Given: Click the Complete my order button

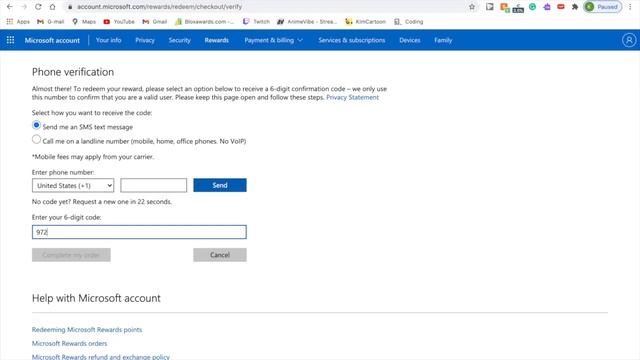Looking at the screenshot, I should (71, 255).
